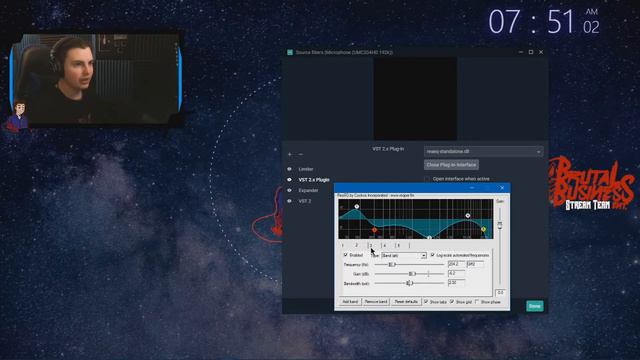Click the streamer webcam overlay
The image size is (640, 360).
(96, 80)
